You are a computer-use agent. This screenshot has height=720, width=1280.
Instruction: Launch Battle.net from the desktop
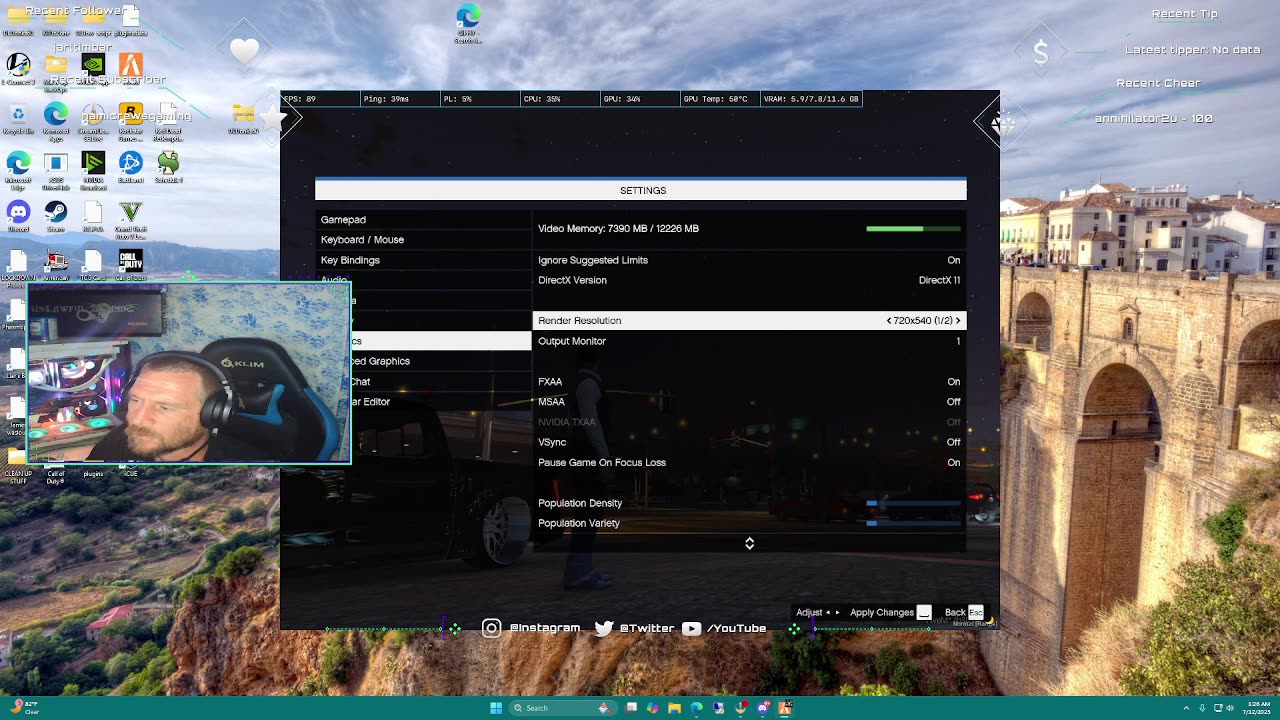pyautogui.click(x=130, y=166)
